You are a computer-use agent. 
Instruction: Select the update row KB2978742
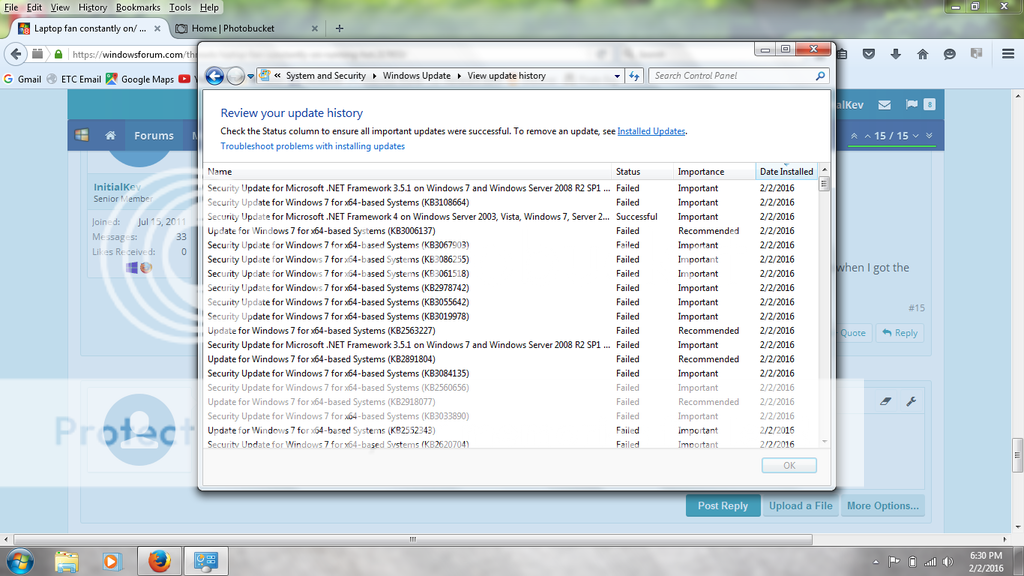tap(511, 288)
